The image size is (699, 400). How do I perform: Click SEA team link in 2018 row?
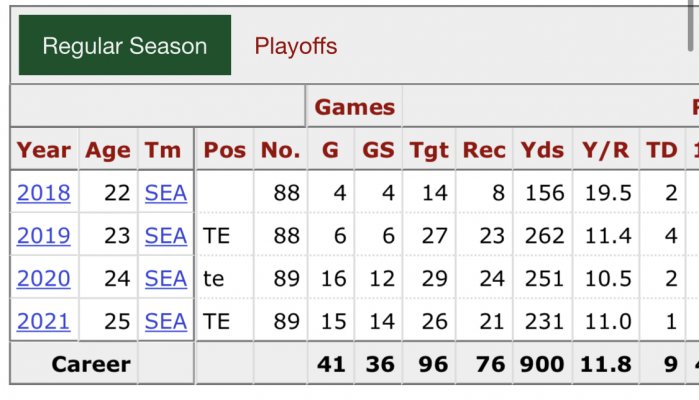click(166, 193)
